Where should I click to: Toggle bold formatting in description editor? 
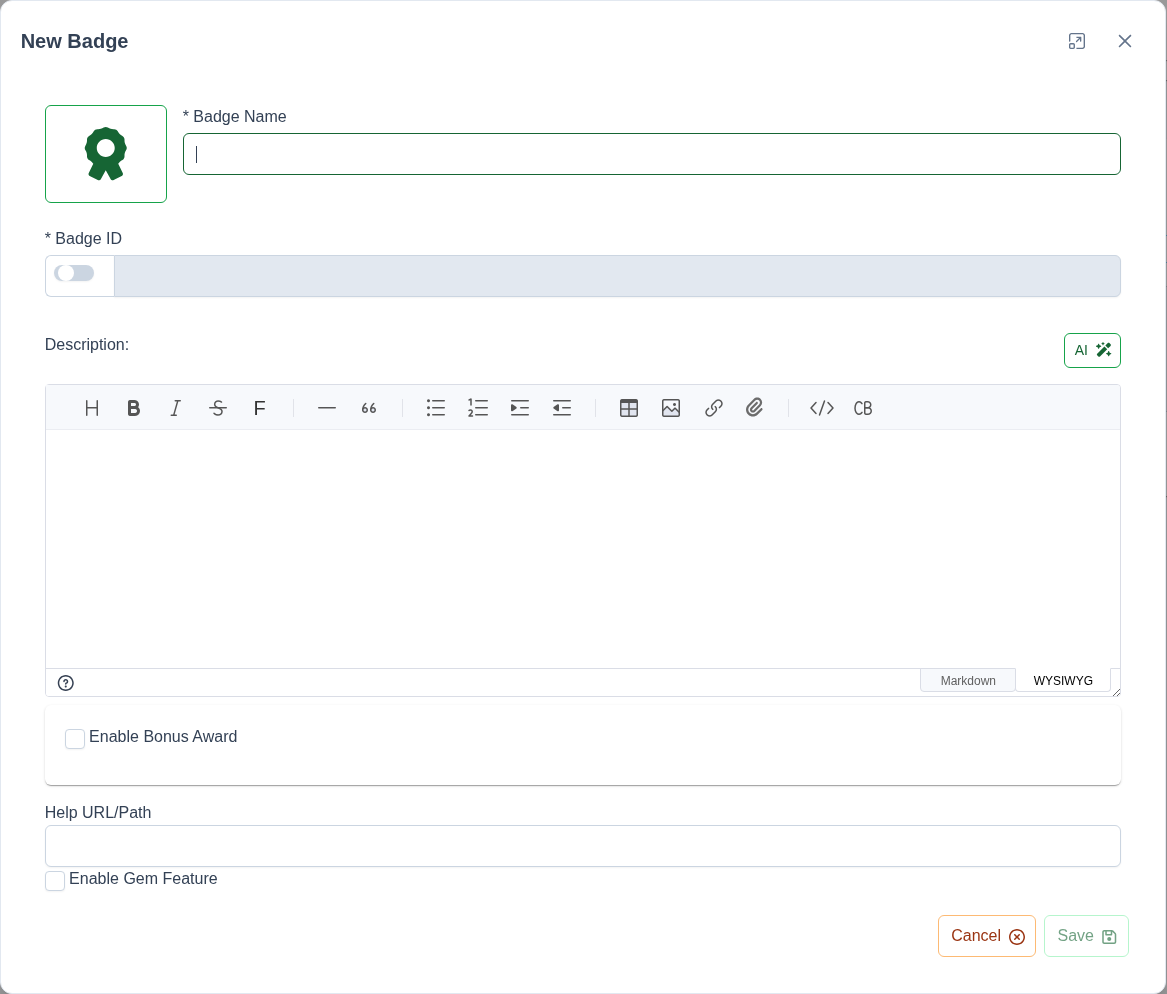point(134,408)
